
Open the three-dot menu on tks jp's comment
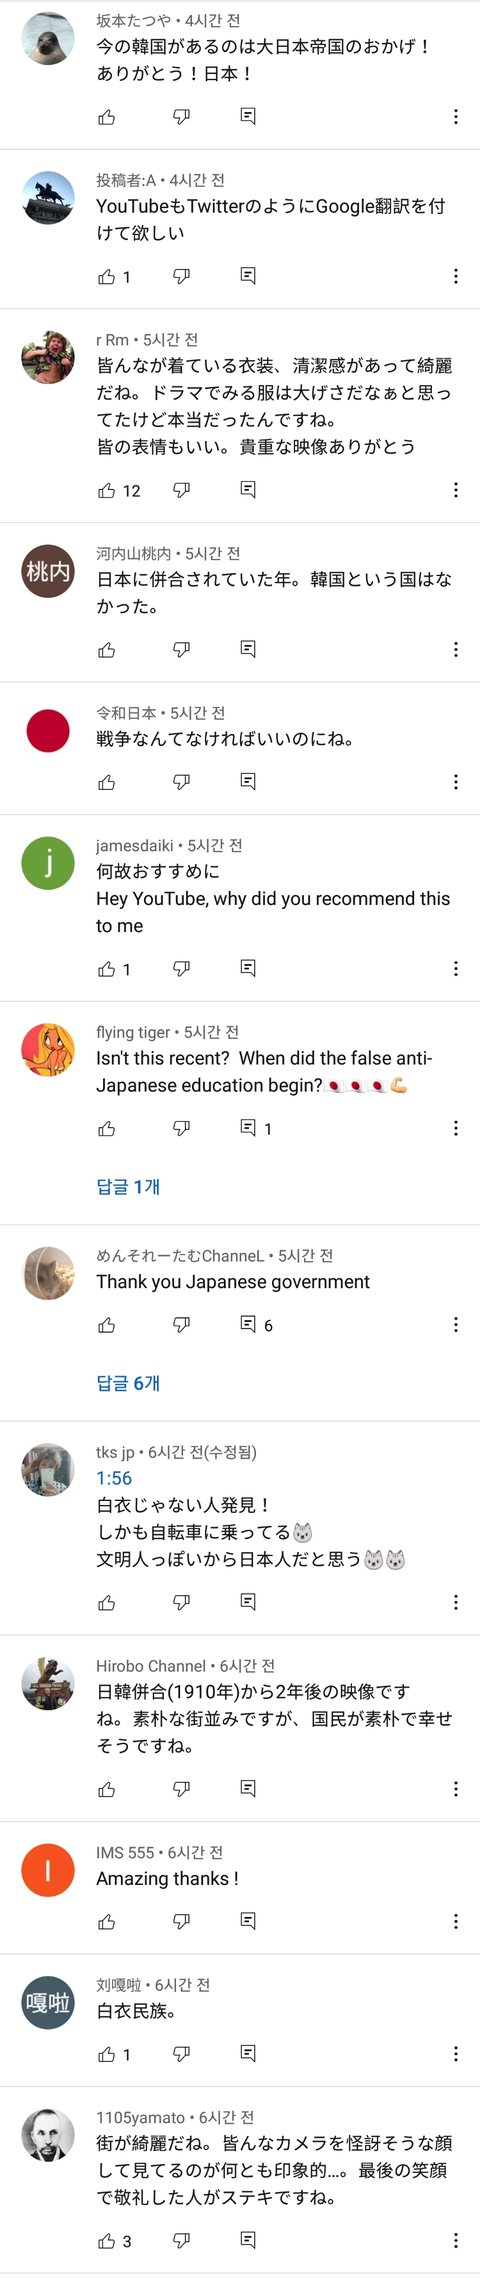click(456, 1602)
